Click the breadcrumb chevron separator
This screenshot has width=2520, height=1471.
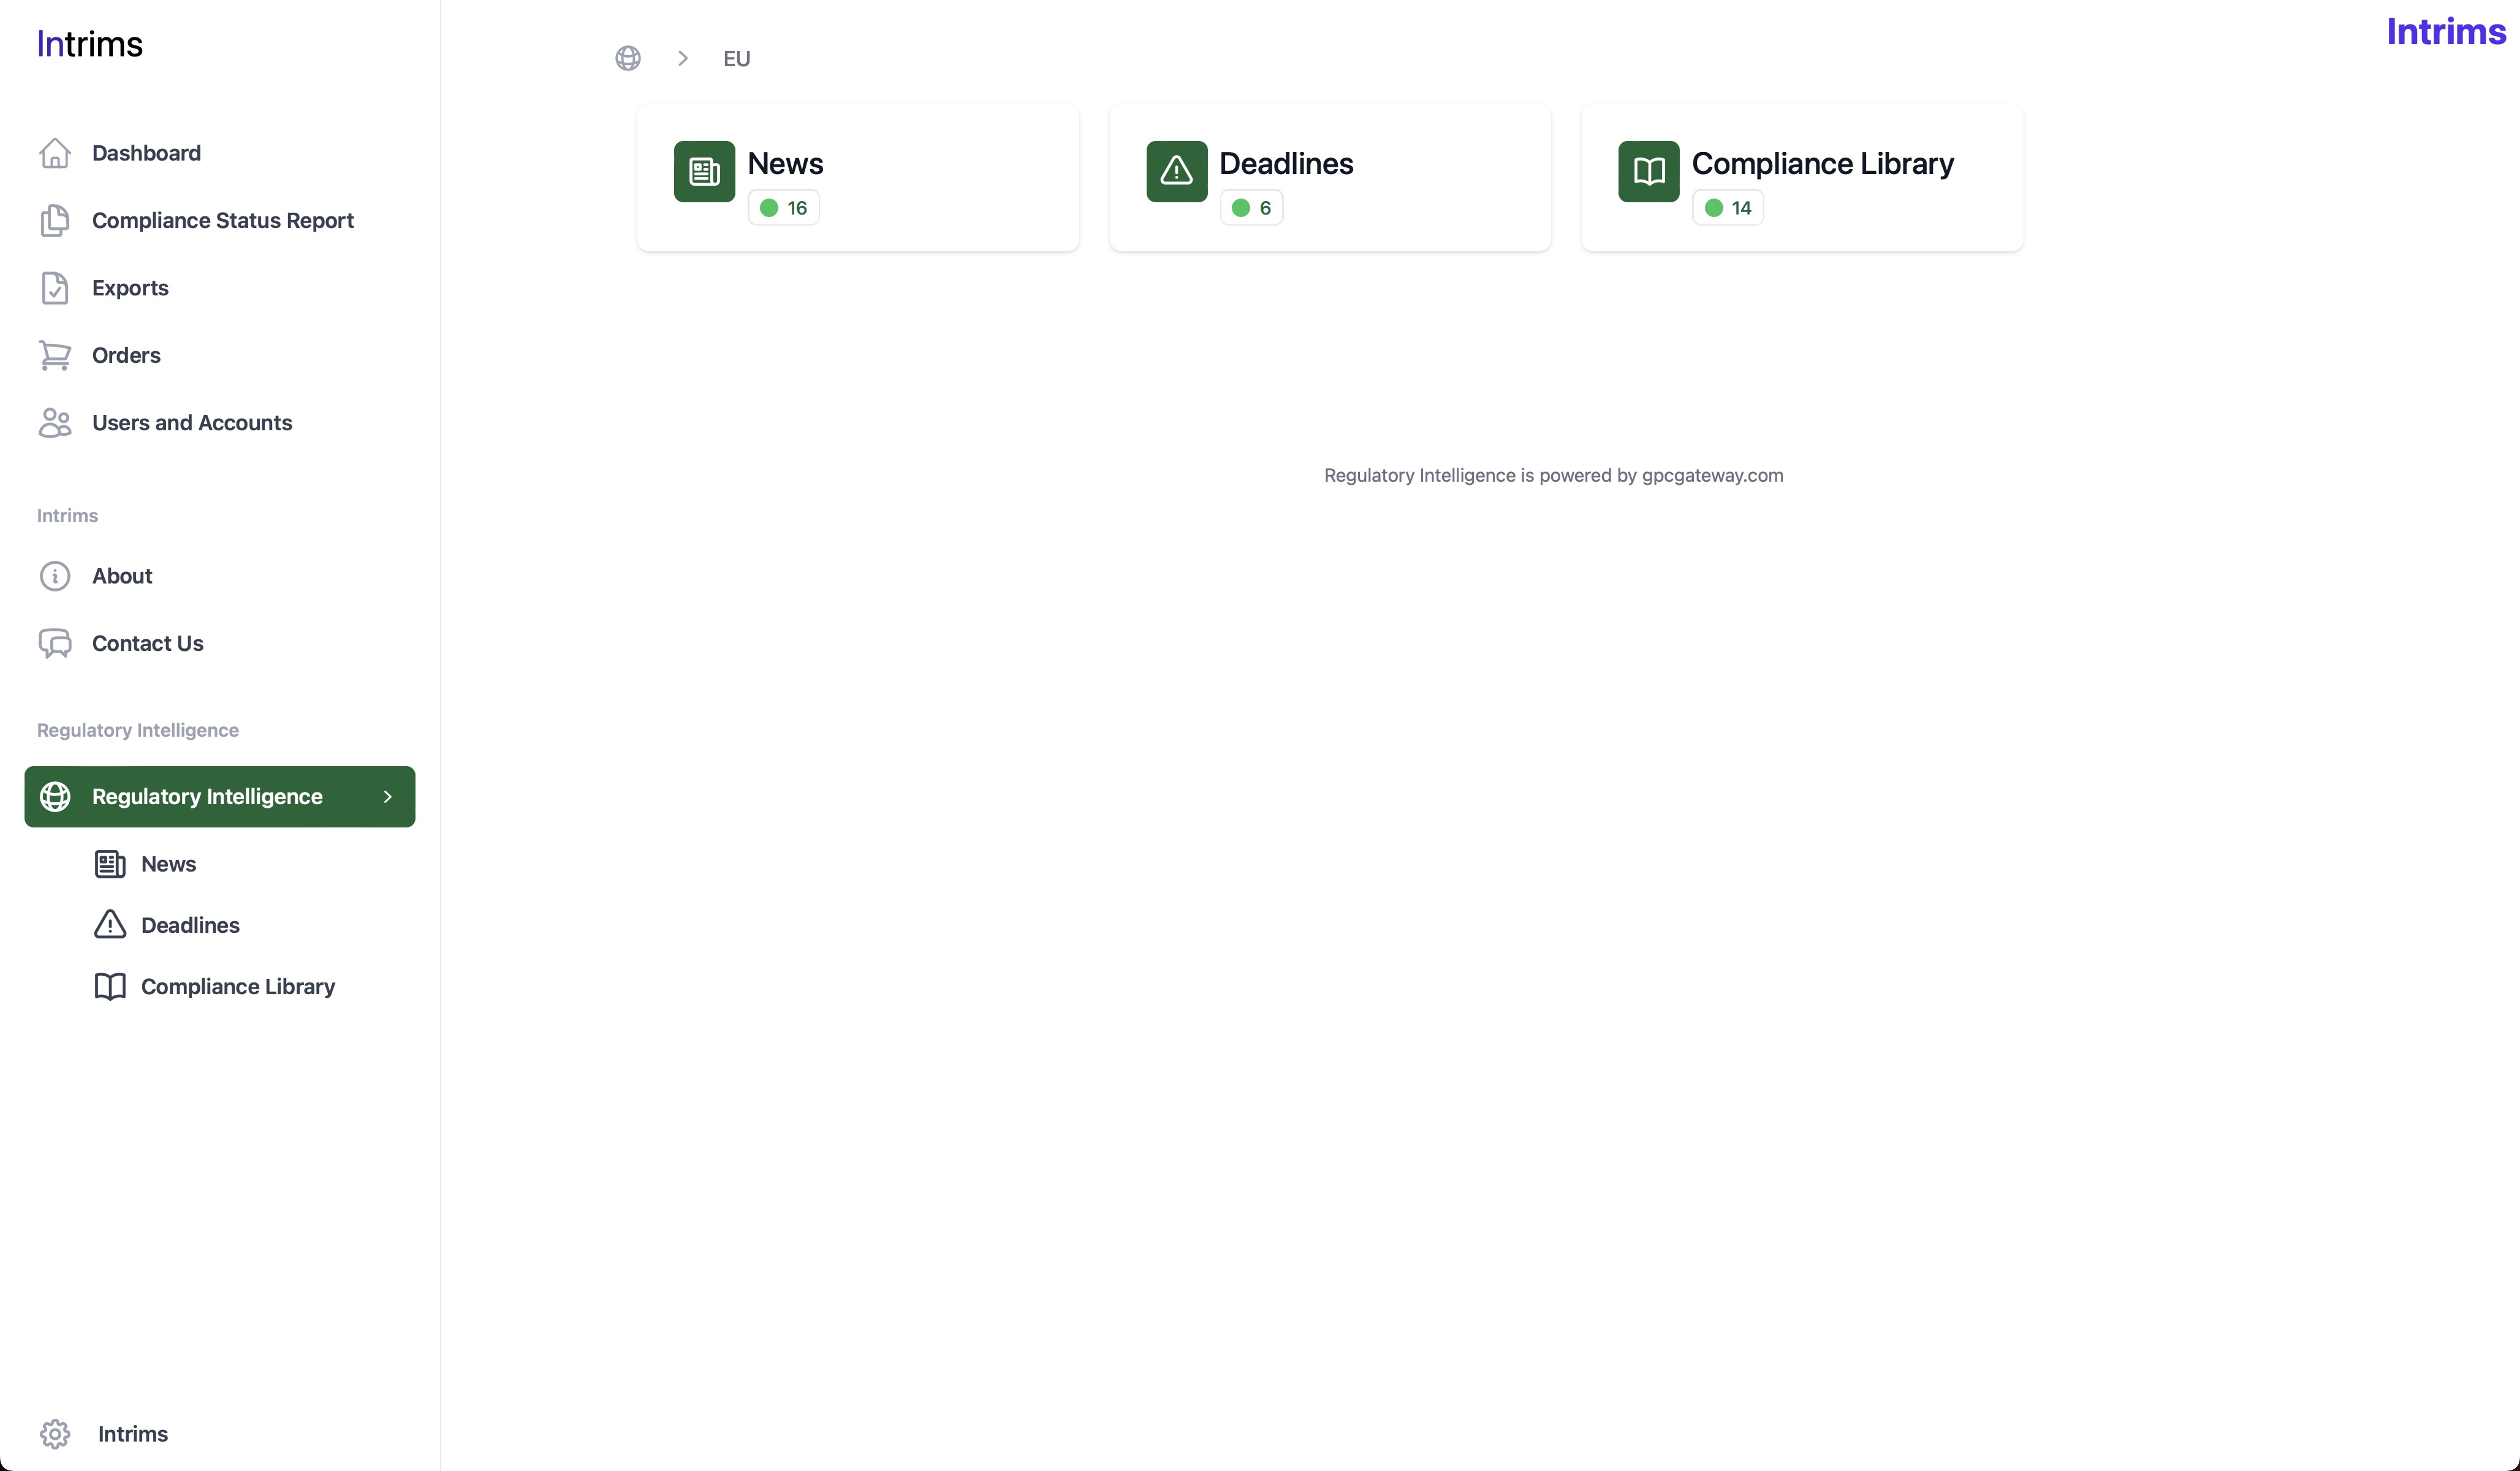(x=683, y=58)
